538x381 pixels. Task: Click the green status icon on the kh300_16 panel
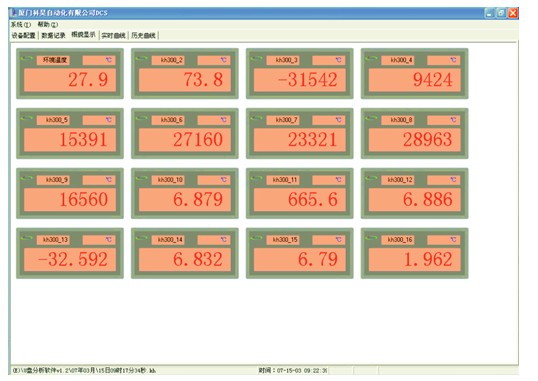371,238
